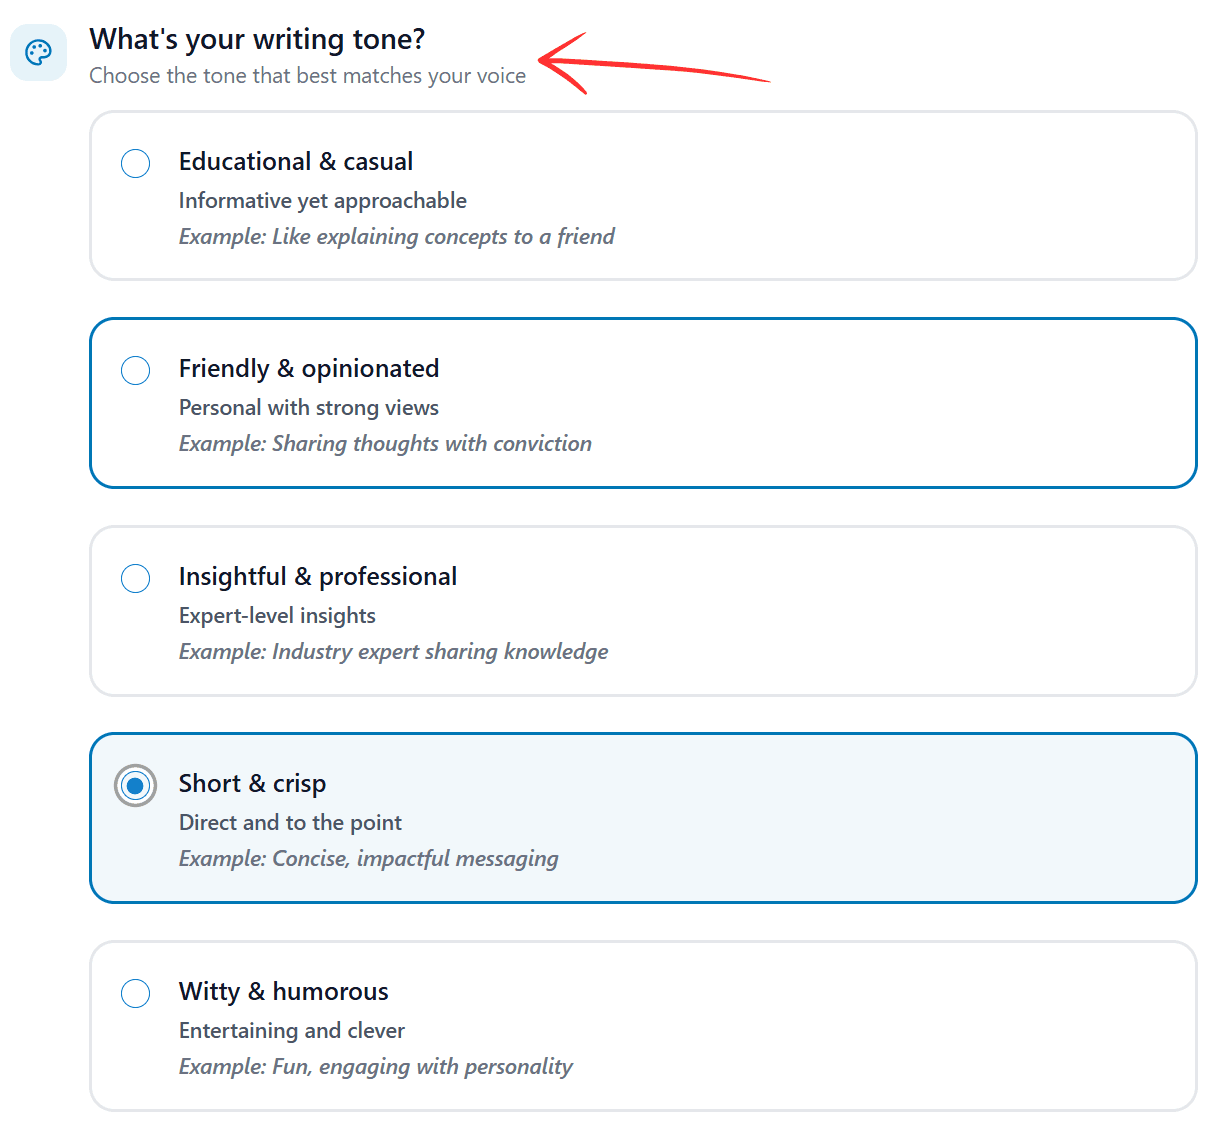This screenshot has height=1135, width=1224.
Task: Click the text Direct and to the point
Action: [290, 822]
